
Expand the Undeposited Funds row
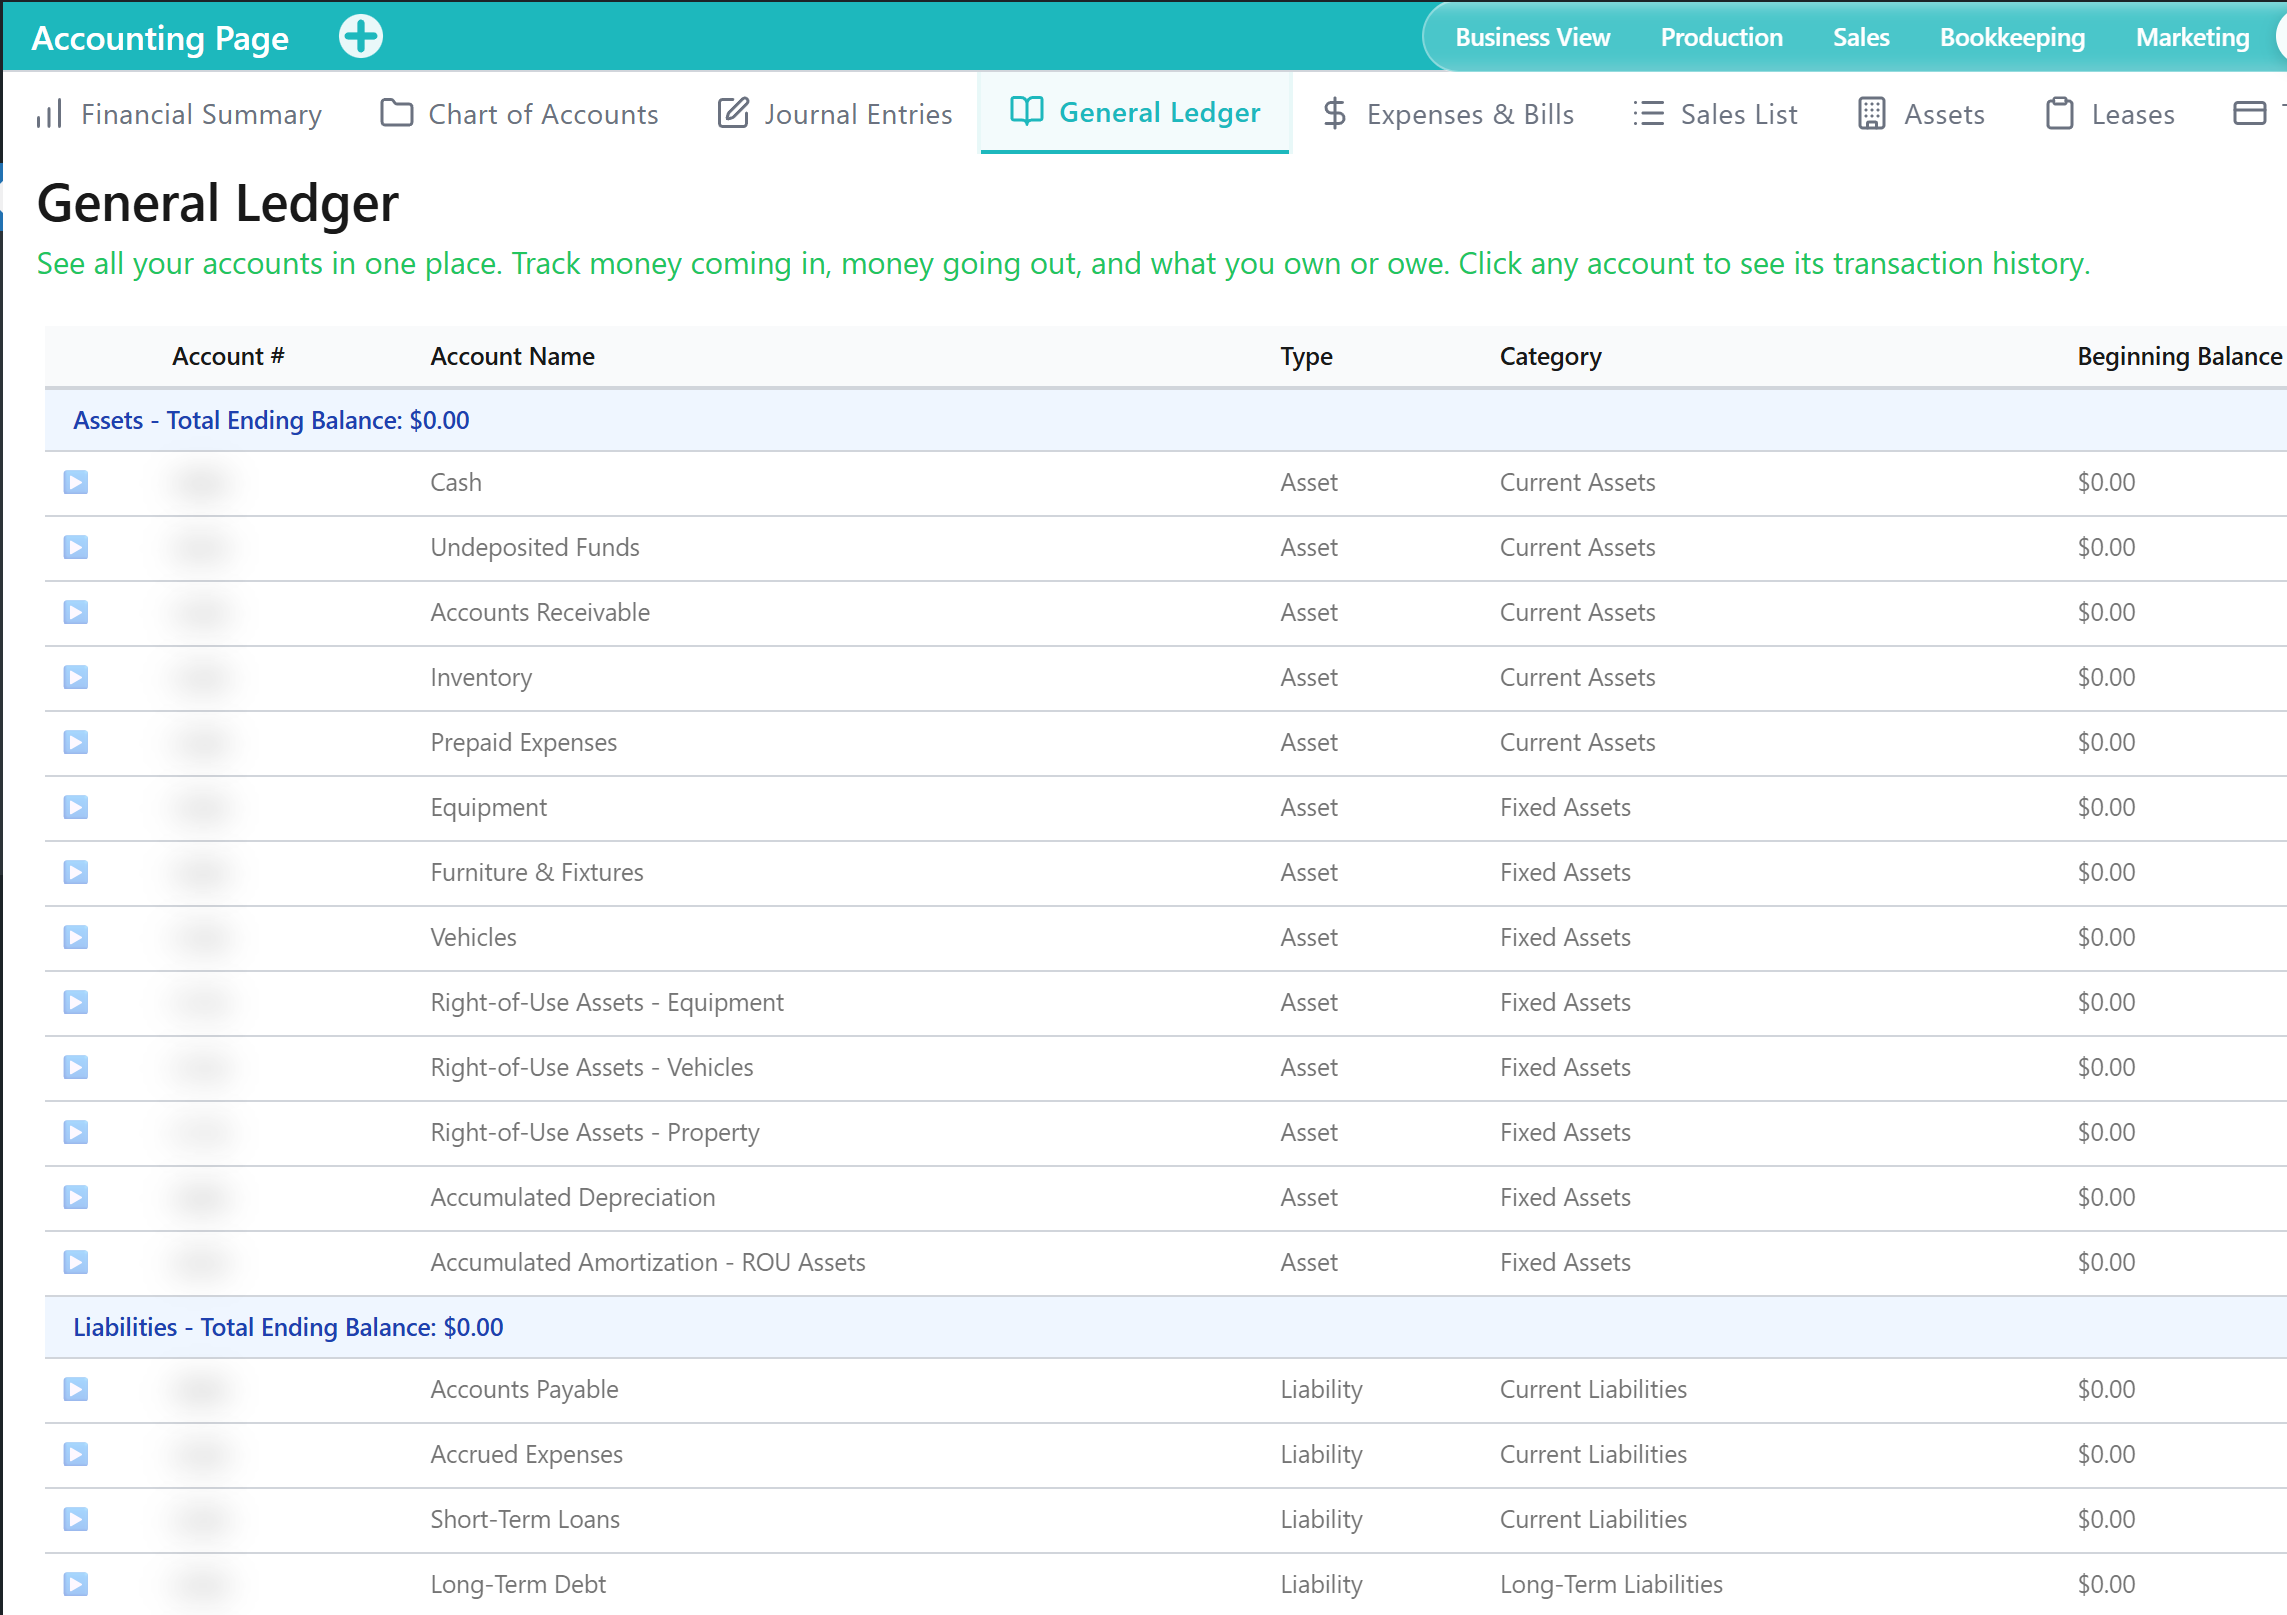[76, 548]
